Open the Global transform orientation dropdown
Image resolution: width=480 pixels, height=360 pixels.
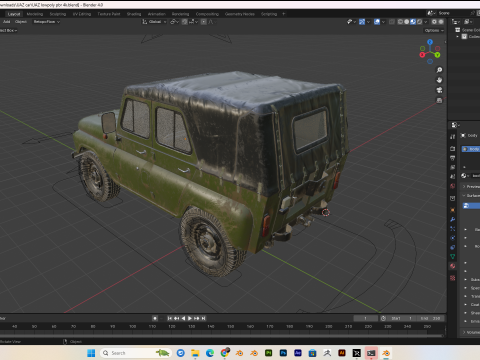tap(154, 22)
